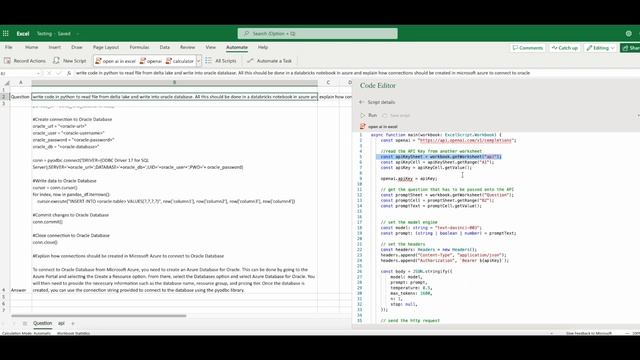Click the Save script icon

pyautogui.click(x=384, y=116)
